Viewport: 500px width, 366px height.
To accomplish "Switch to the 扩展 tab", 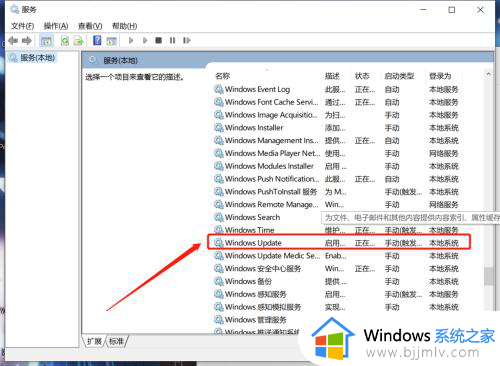I will pyautogui.click(x=94, y=341).
